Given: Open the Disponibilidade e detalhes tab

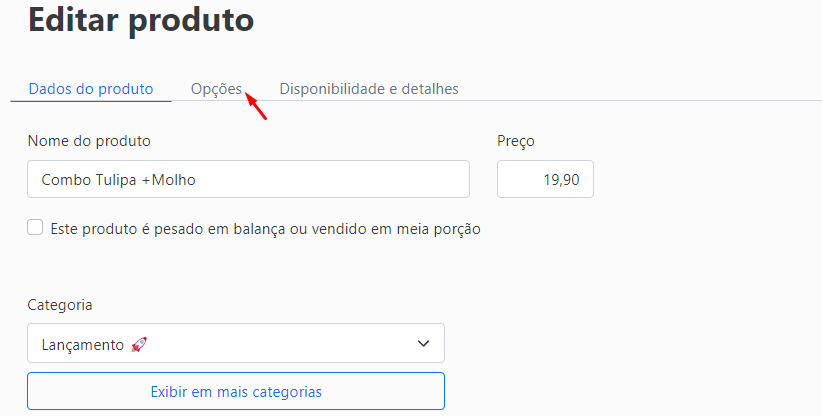Looking at the screenshot, I should tap(369, 89).
